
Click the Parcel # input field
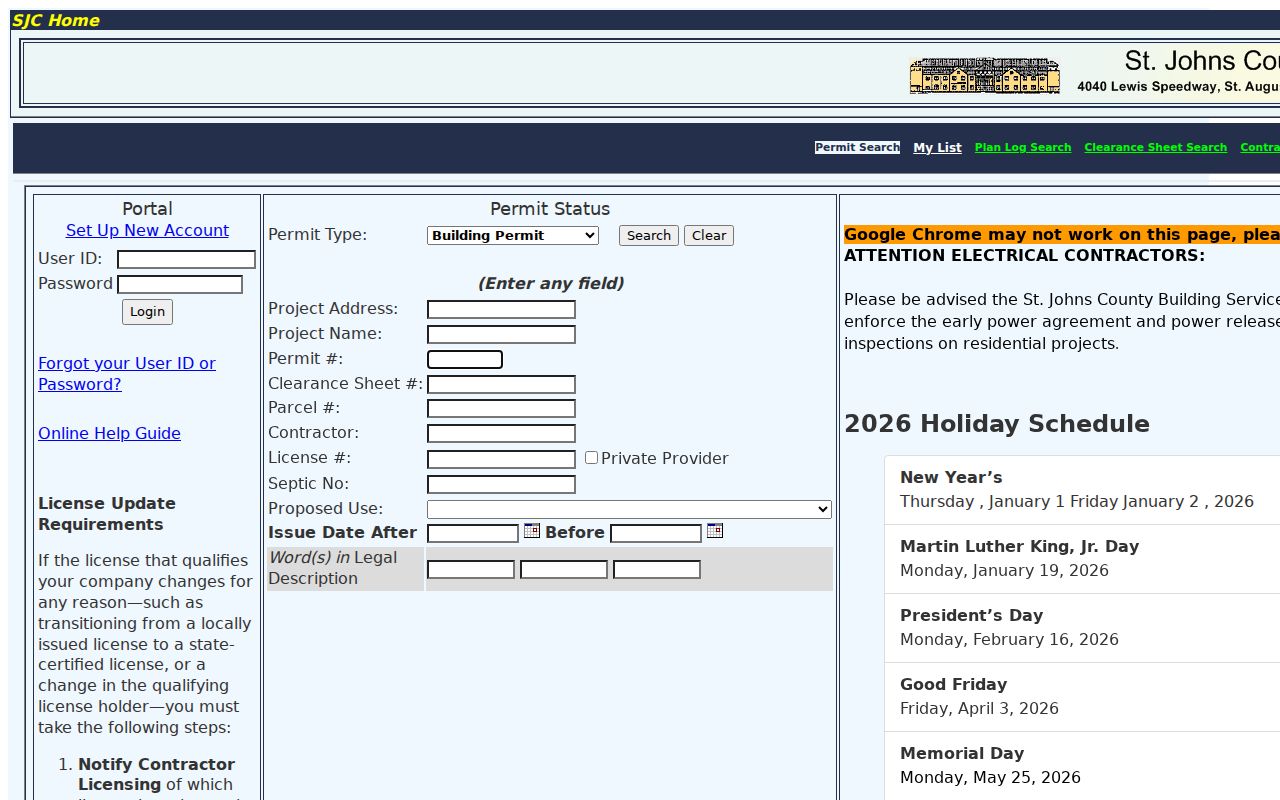501,408
